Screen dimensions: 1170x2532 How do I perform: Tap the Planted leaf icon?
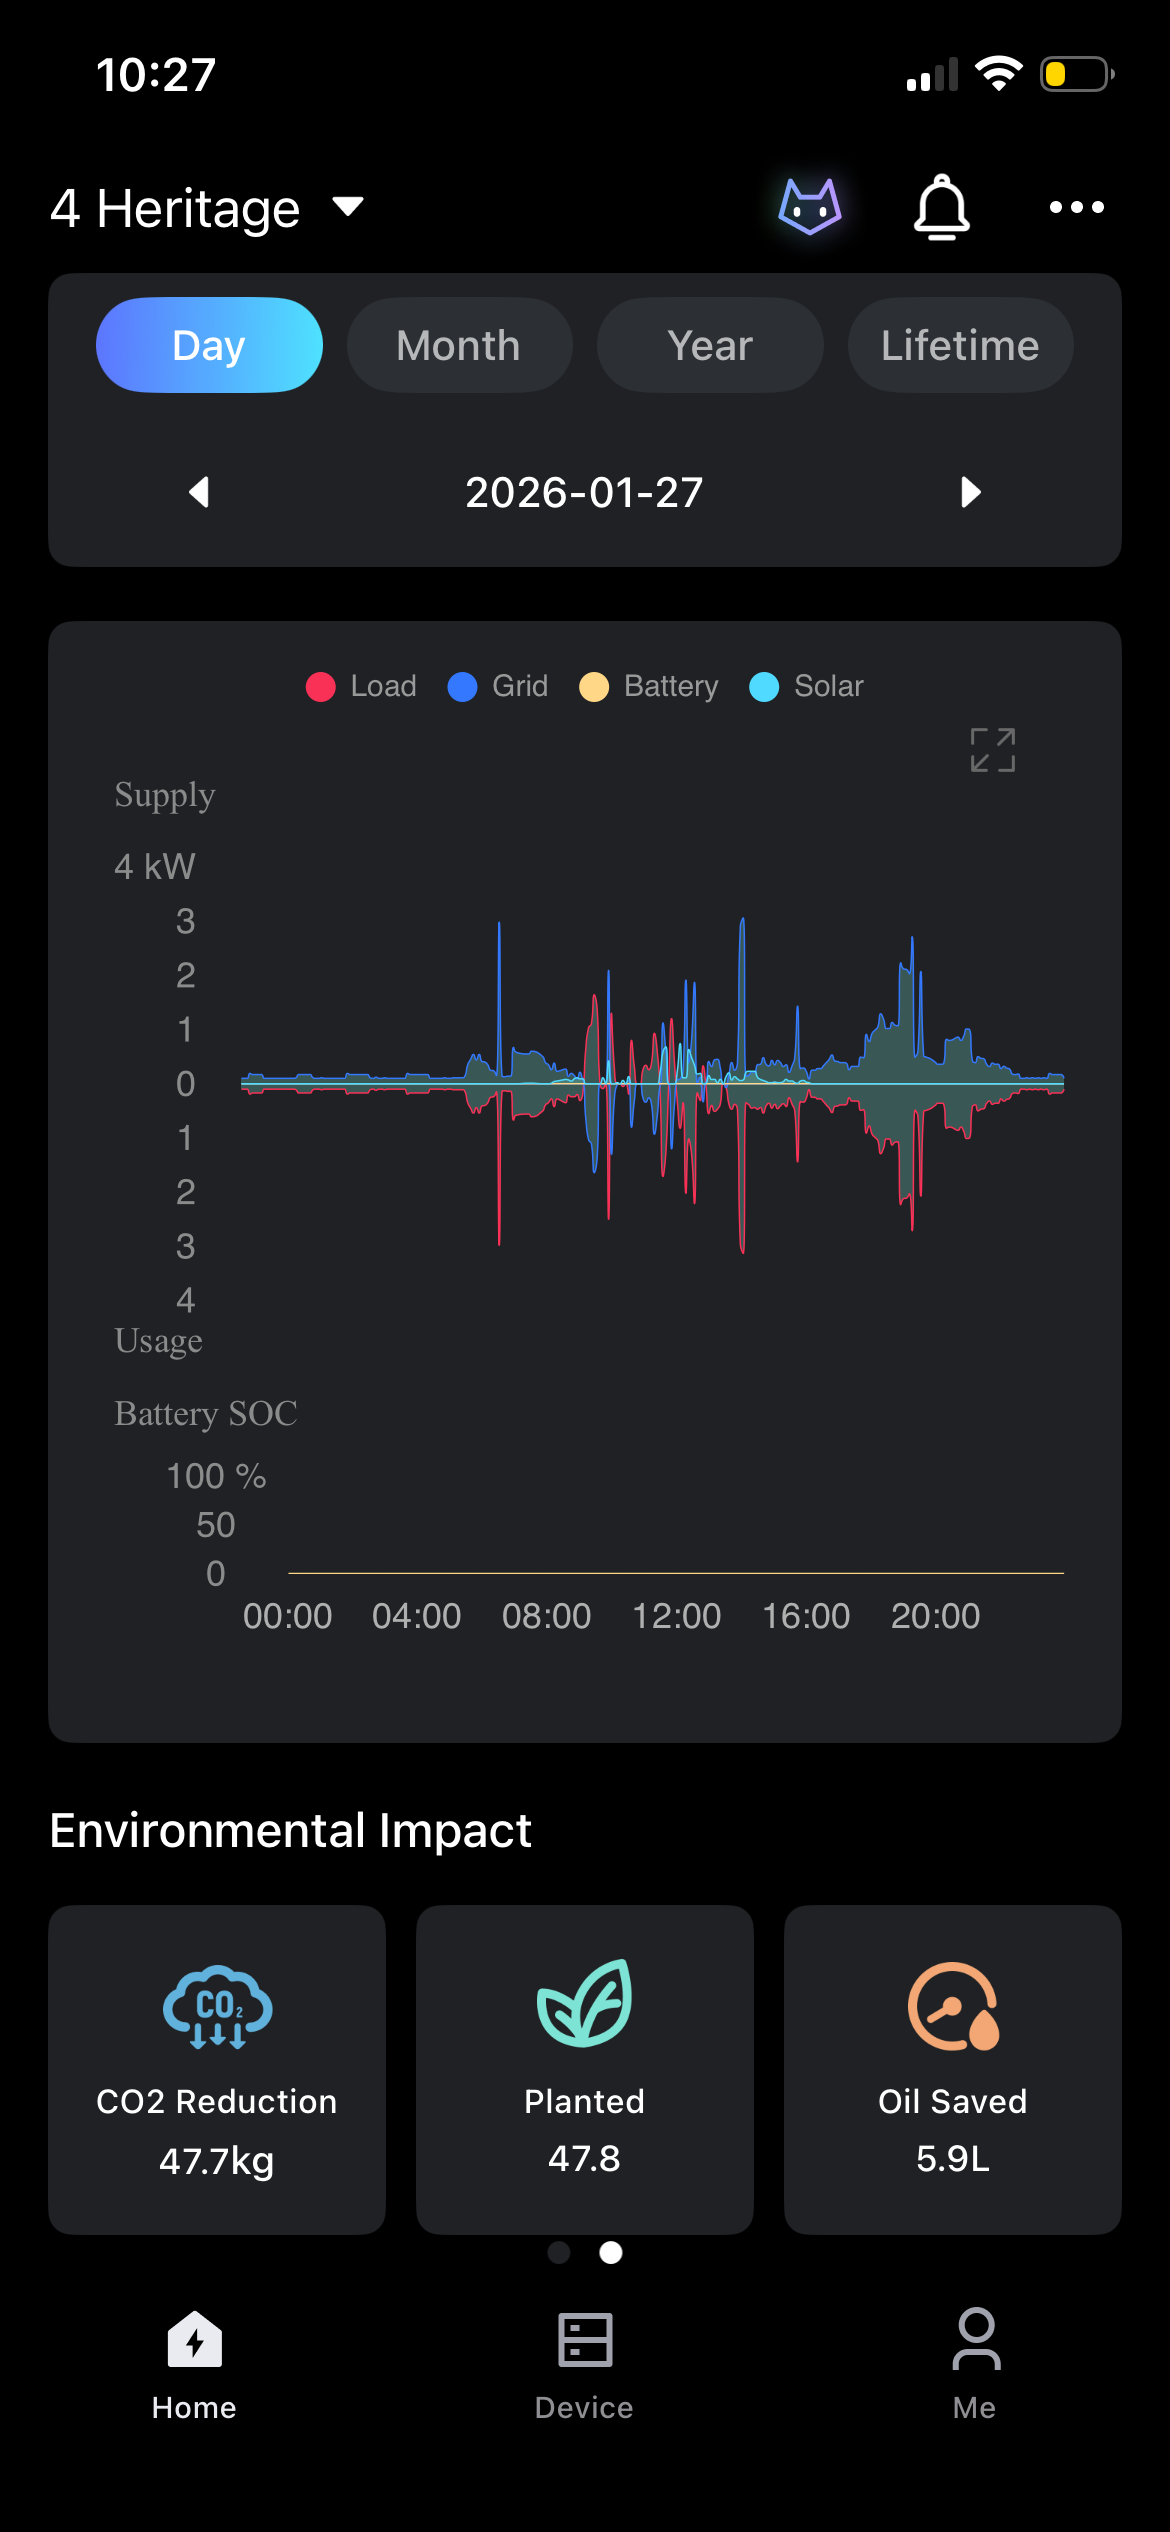[x=585, y=2003]
